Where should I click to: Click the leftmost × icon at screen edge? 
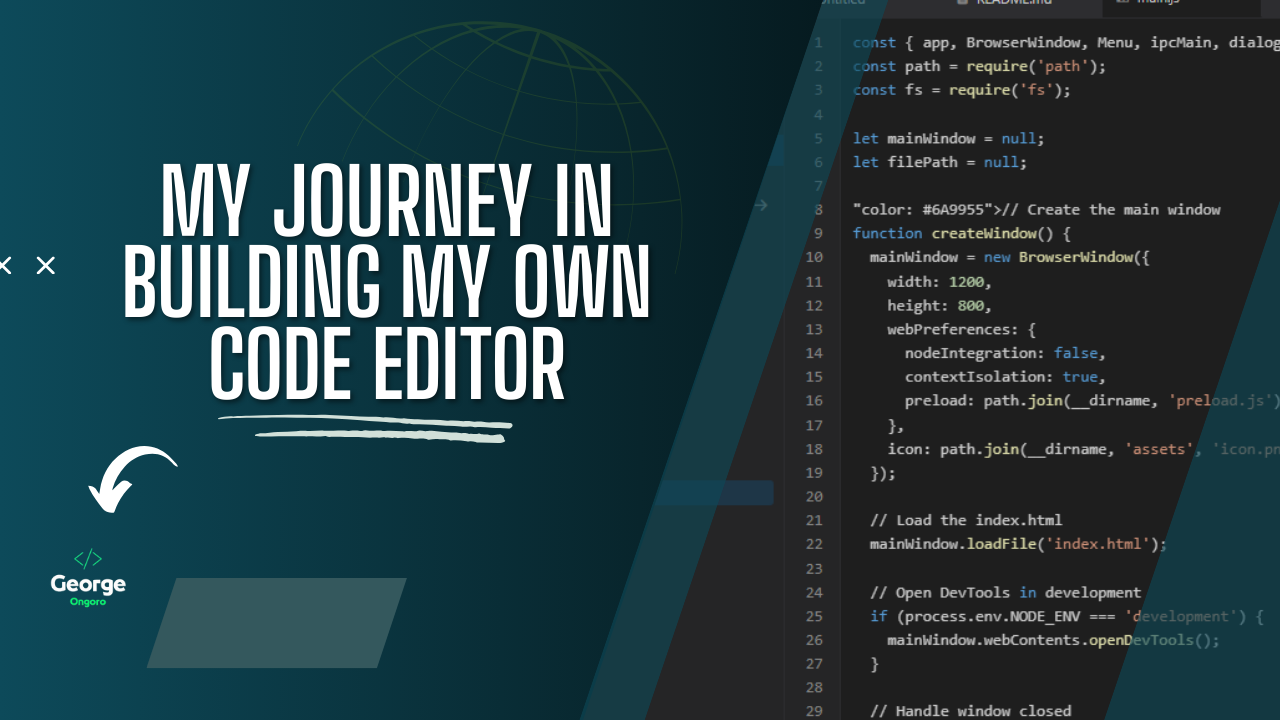click(5, 265)
